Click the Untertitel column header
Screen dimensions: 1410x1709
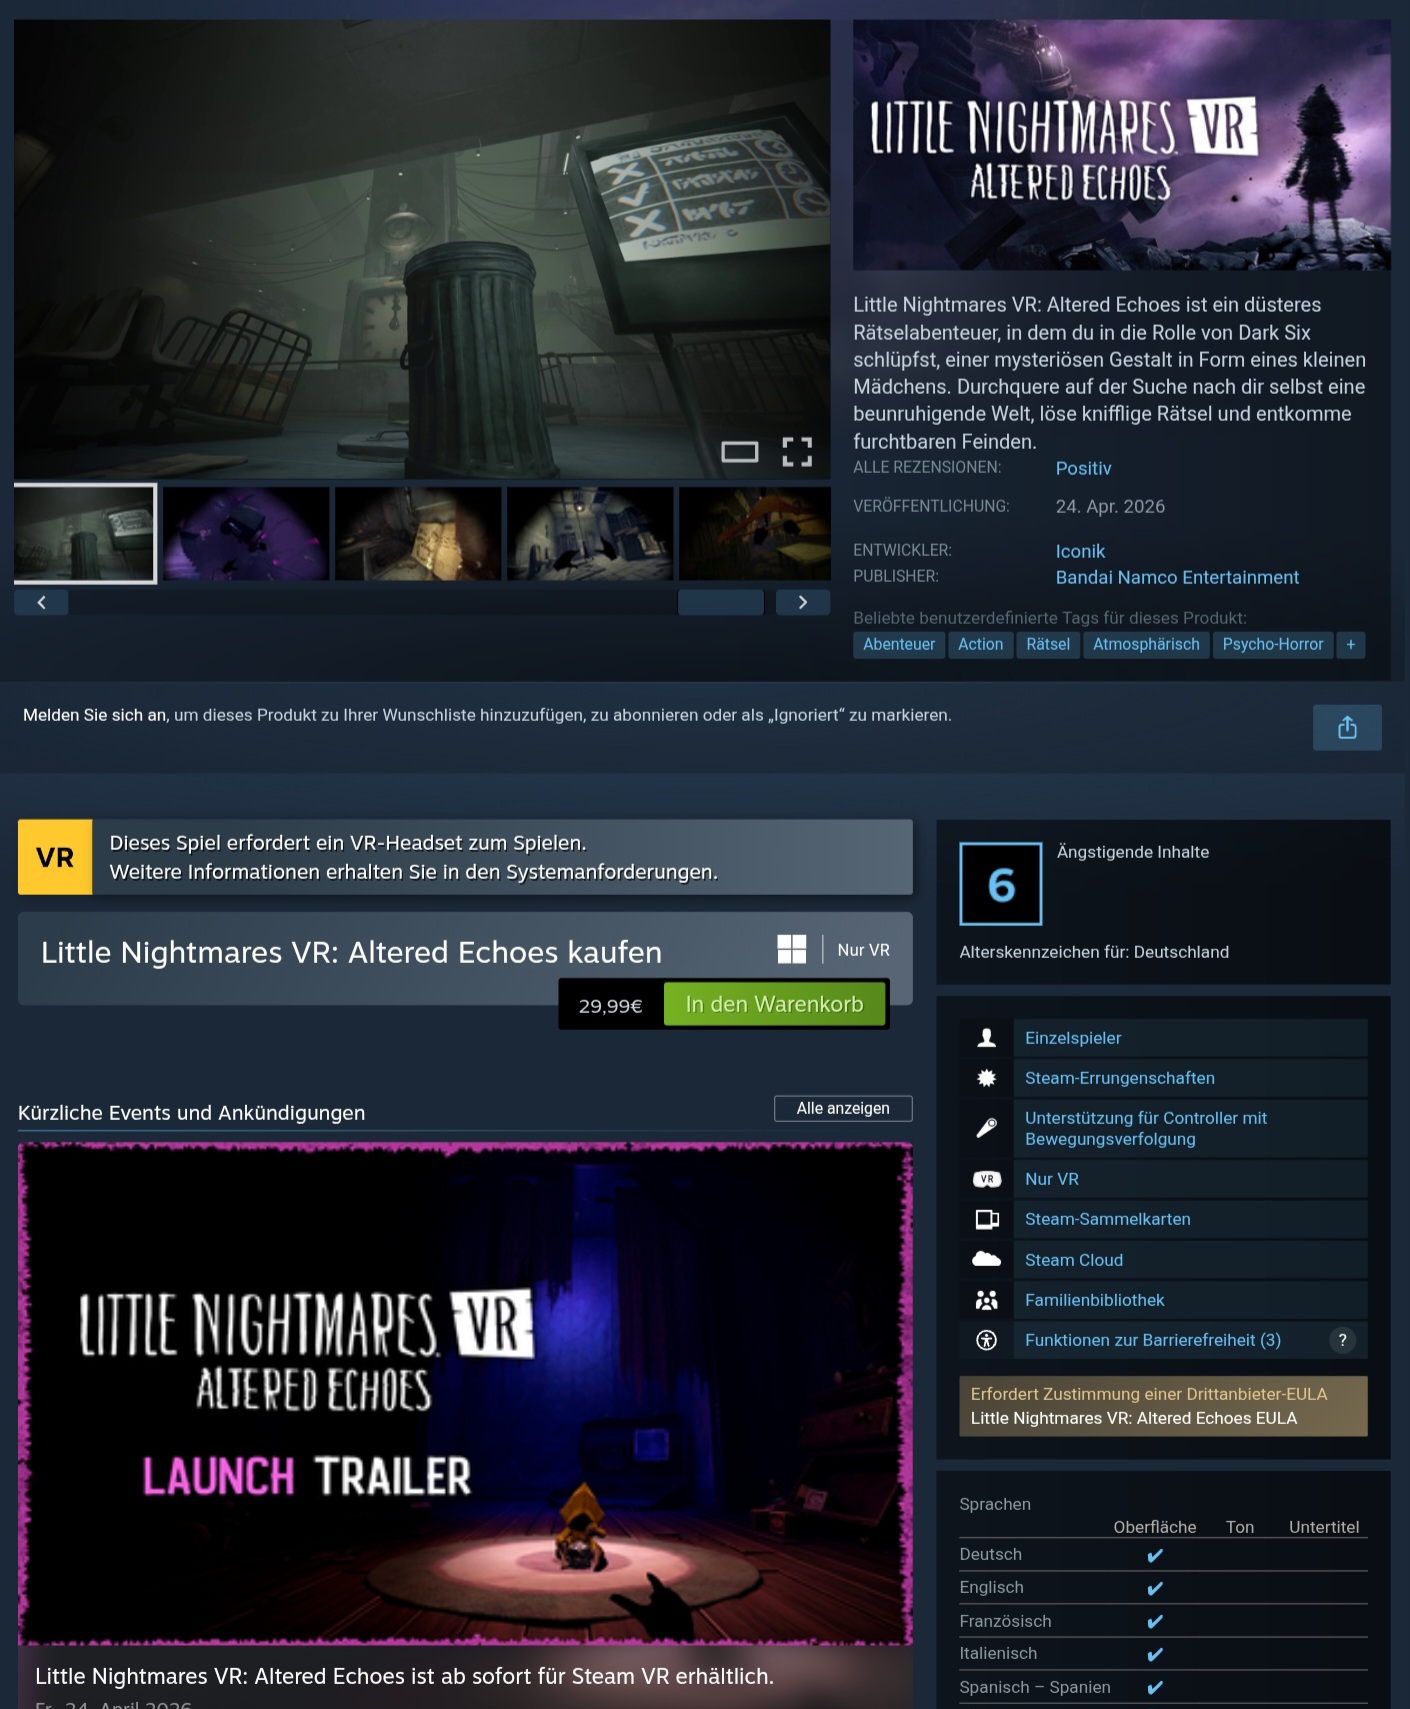pyautogui.click(x=1324, y=1527)
